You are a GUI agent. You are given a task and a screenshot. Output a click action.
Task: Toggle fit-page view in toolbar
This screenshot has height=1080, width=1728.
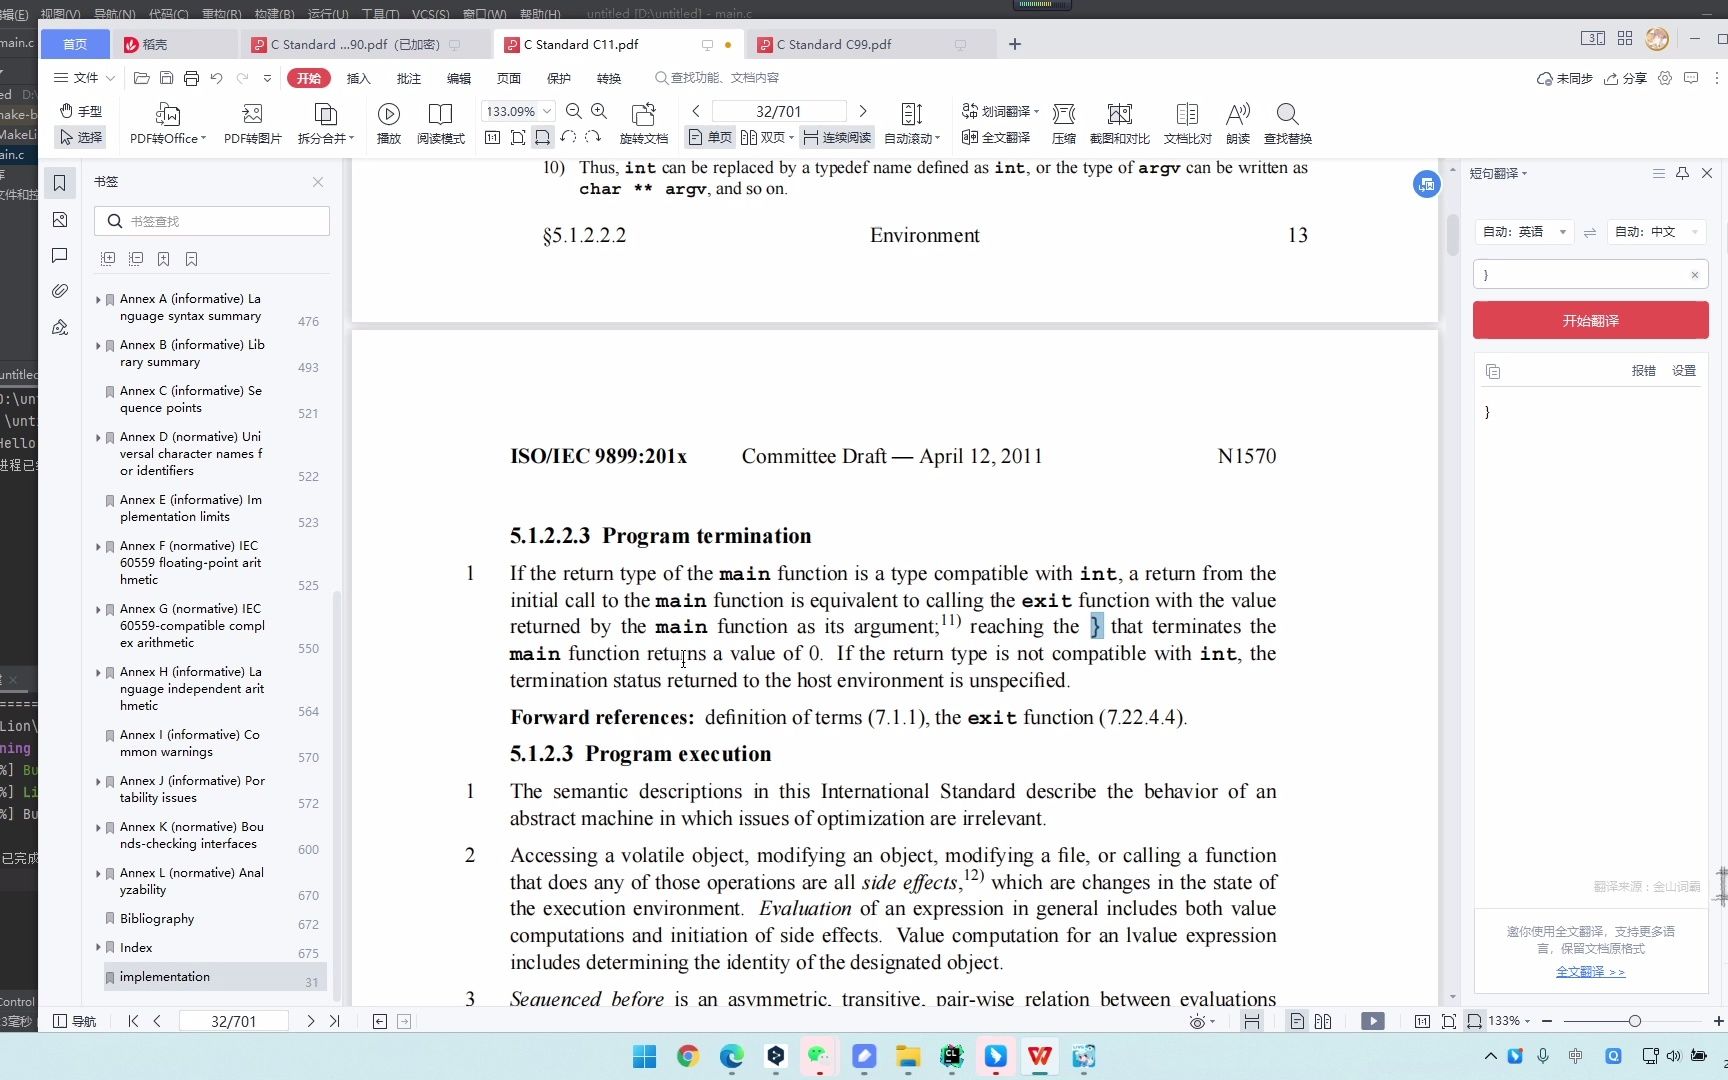517,137
